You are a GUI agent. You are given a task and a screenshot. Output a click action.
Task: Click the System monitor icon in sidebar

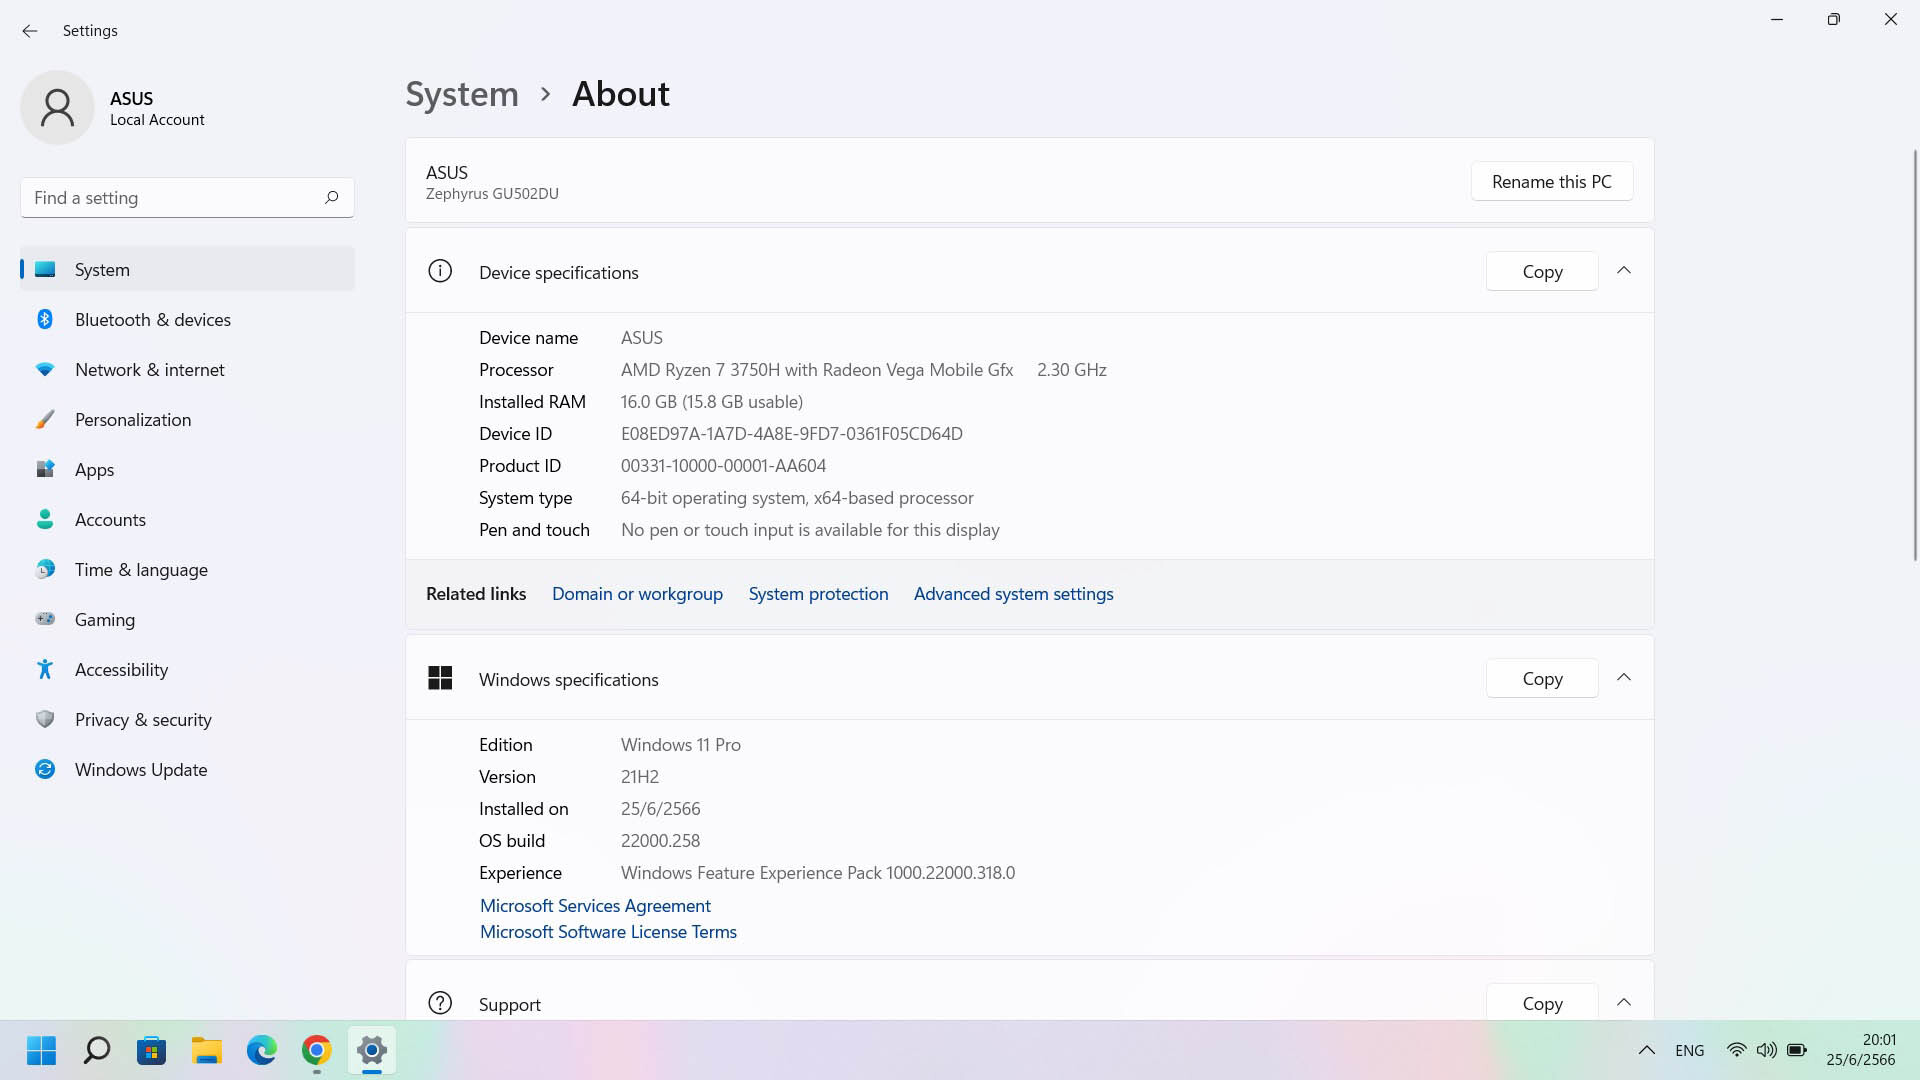(x=45, y=269)
